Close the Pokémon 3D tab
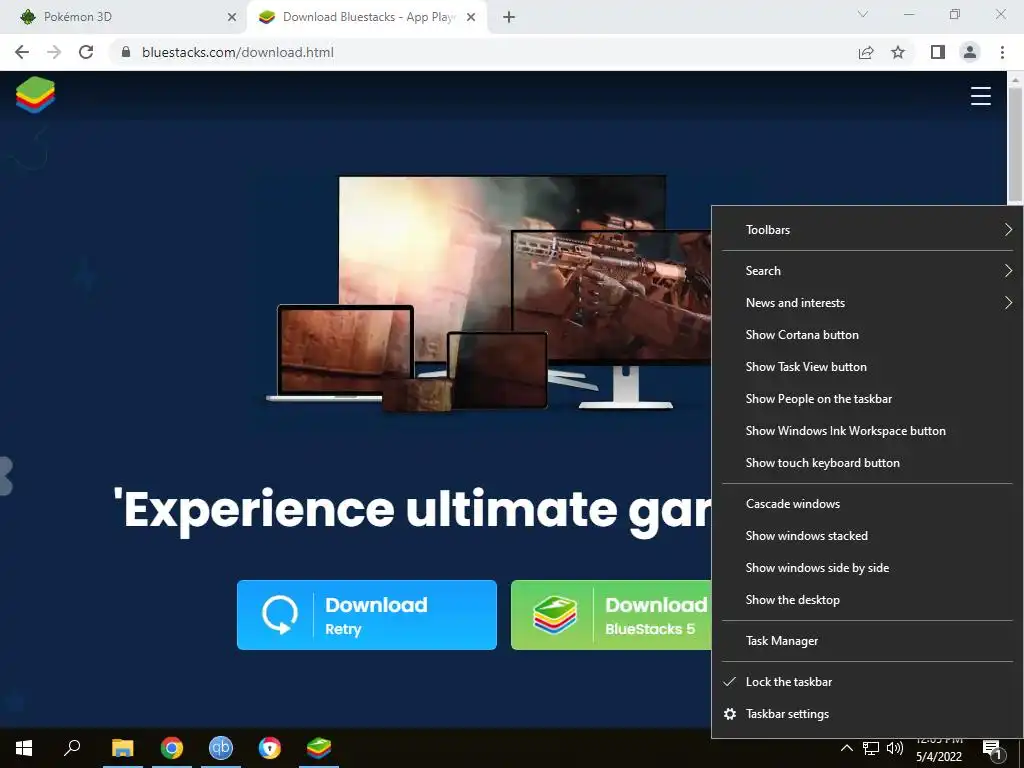Viewport: 1024px width, 768px height. tap(232, 18)
